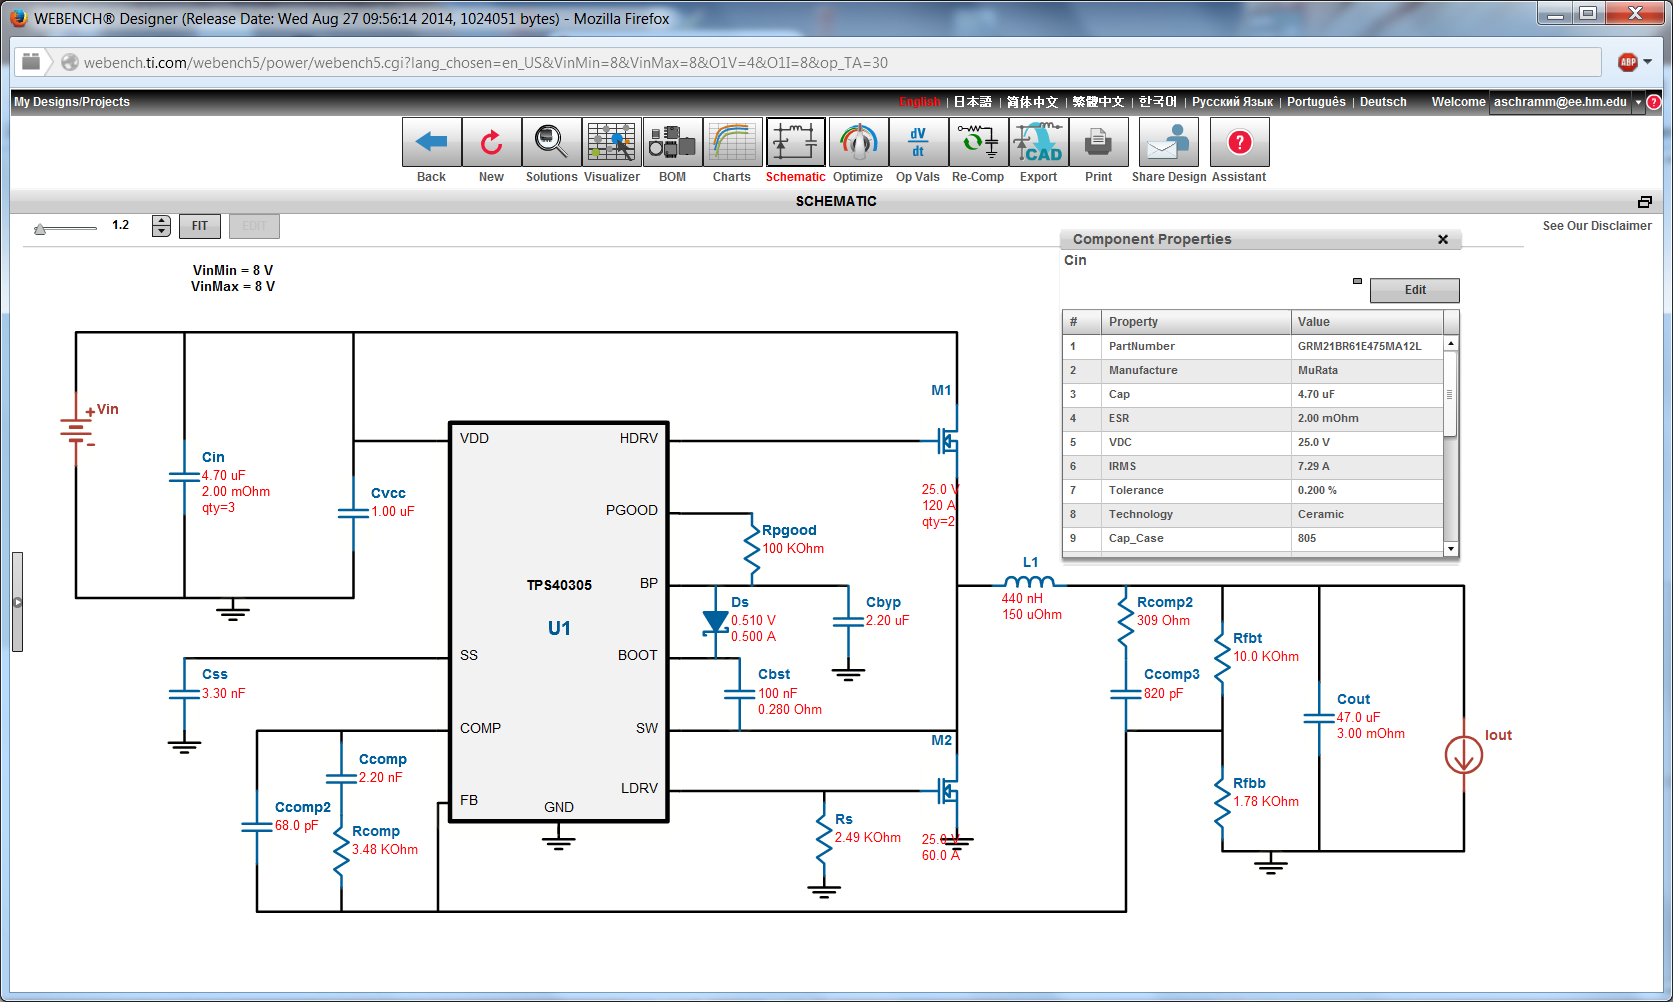
Task: Open the account email dropdown arrow
Action: (x=1638, y=102)
